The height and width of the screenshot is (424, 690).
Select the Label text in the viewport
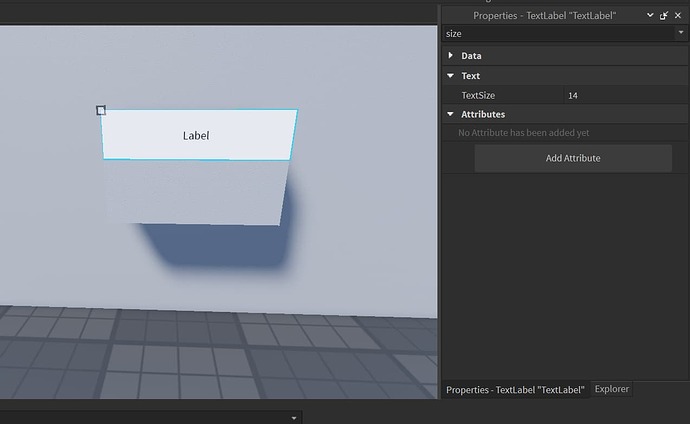[x=196, y=135]
